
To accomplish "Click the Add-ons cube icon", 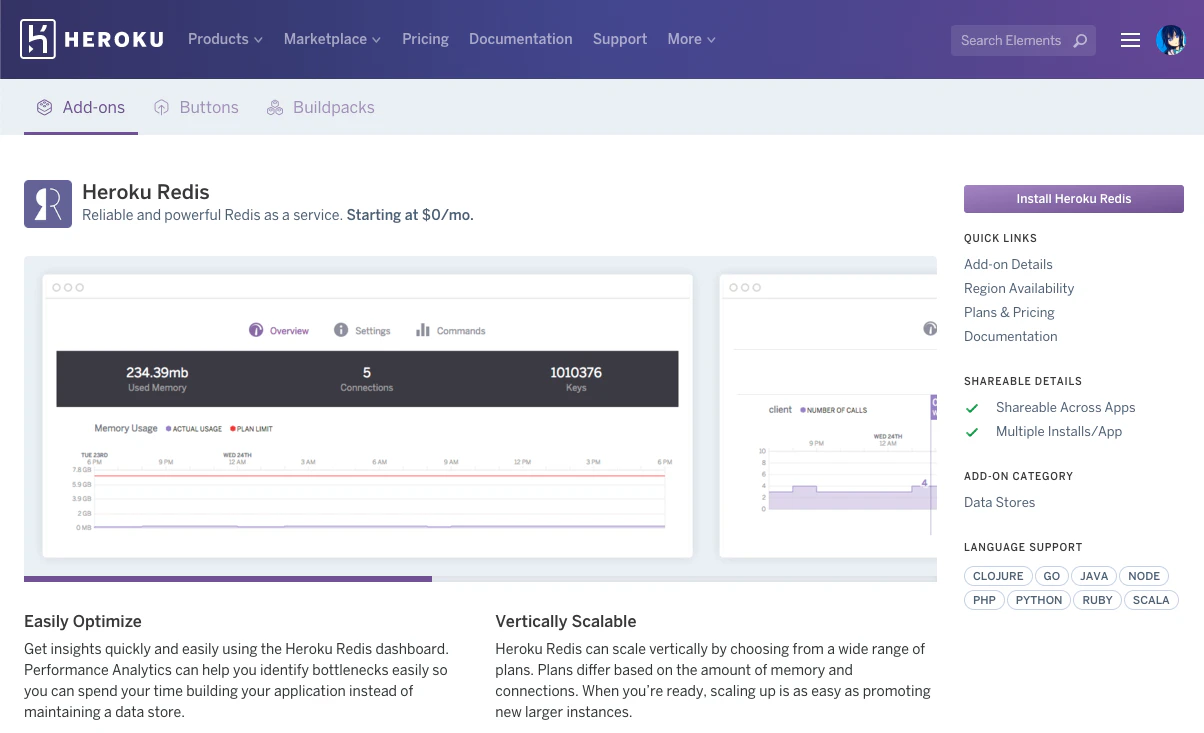I will [x=44, y=107].
